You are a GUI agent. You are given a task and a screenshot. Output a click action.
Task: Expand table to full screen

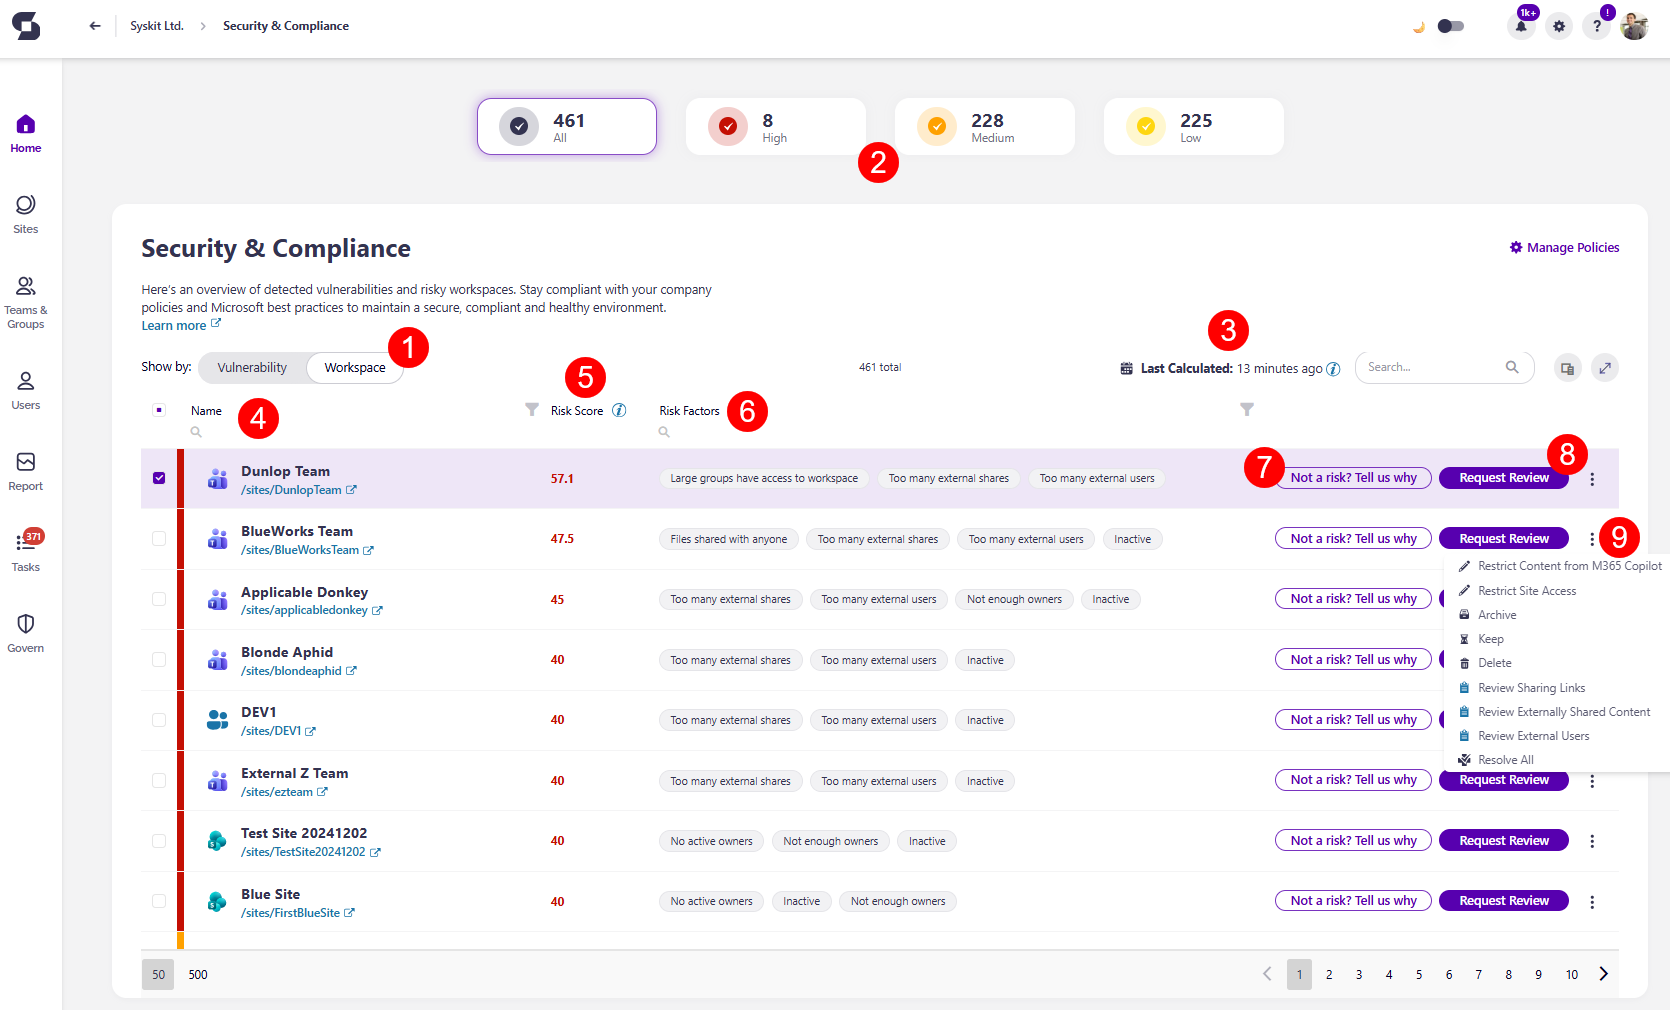1605,368
